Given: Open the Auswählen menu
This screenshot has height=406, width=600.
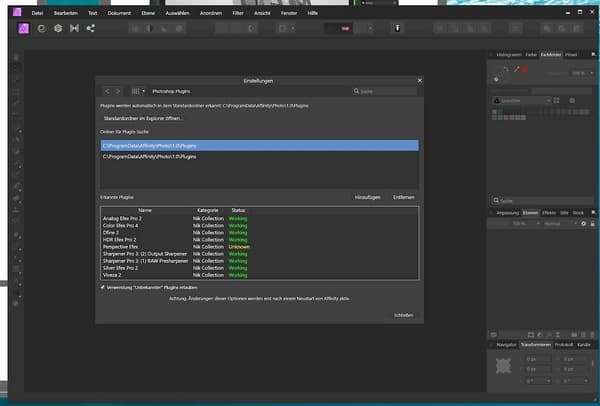Looking at the screenshot, I should click(178, 13).
